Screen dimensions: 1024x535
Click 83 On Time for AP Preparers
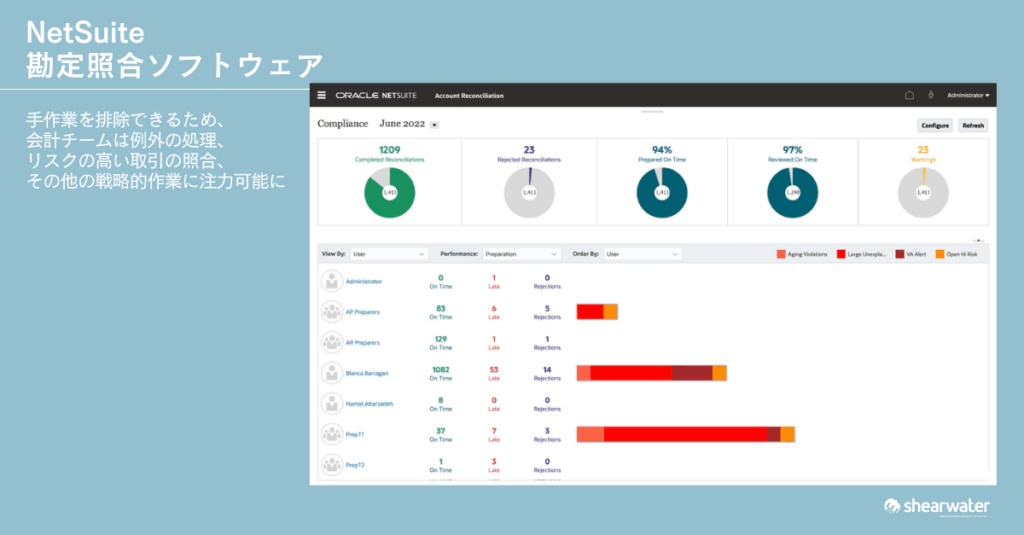[x=441, y=312]
